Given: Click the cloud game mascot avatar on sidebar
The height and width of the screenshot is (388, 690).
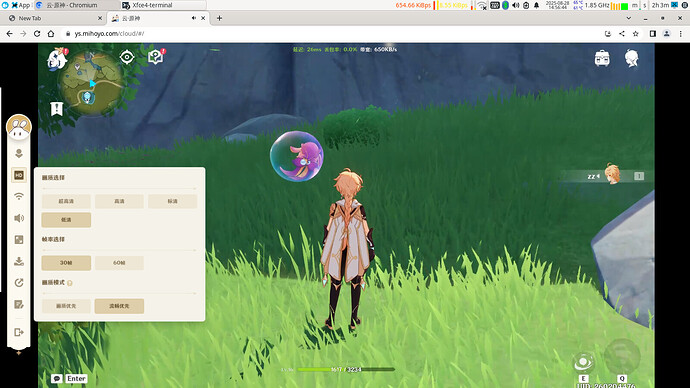Looking at the screenshot, I should pyautogui.click(x=19, y=127).
